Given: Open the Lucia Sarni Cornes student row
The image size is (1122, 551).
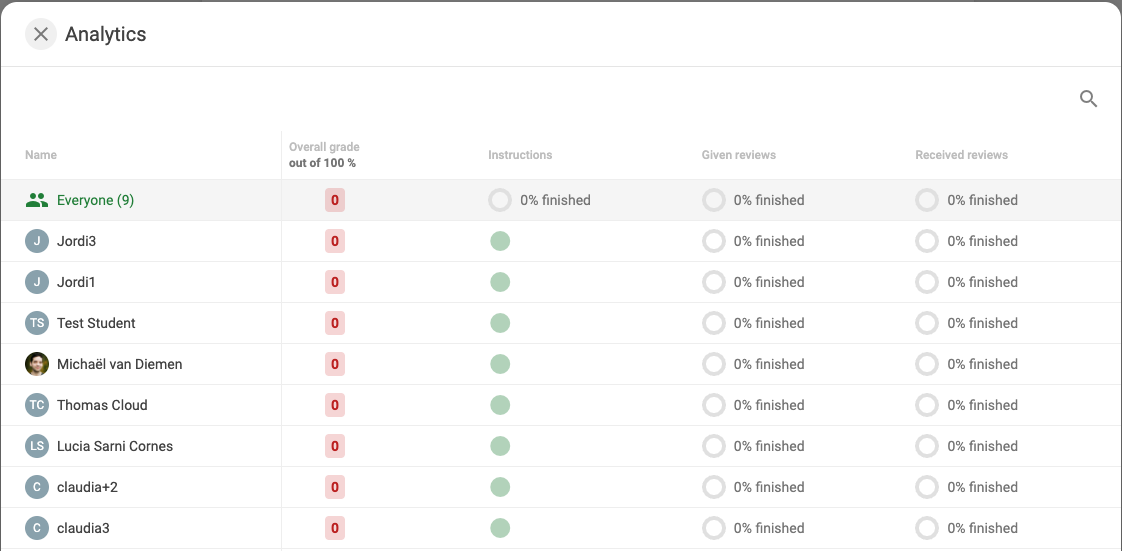Looking at the screenshot, I should pyautogui.click(x=561, y=446).
